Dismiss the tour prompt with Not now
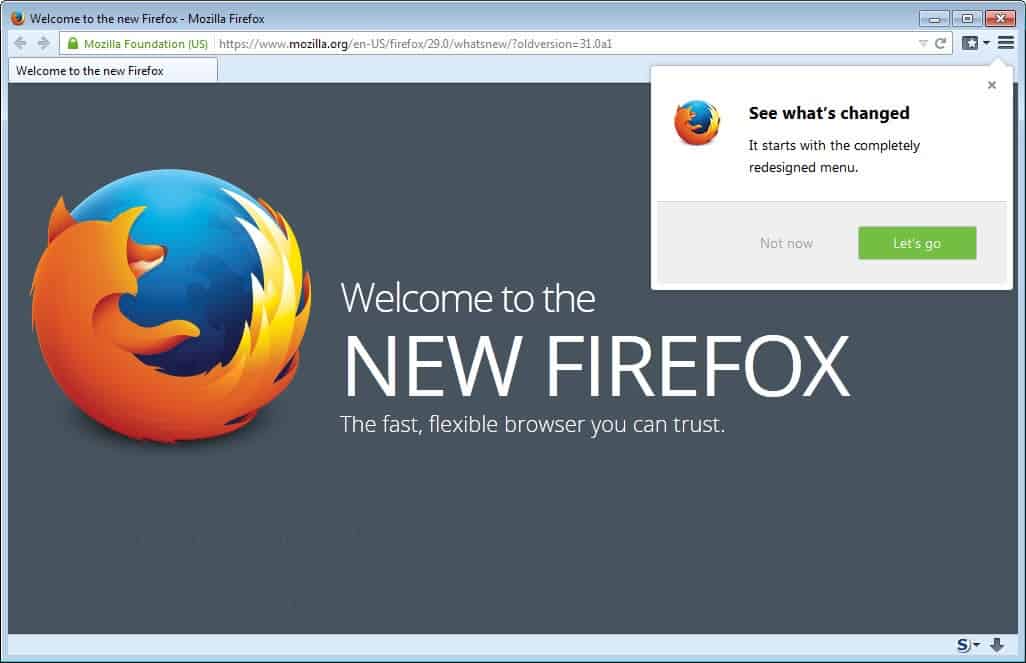This screenshot has width=1026, height=663. coord(786,243)
